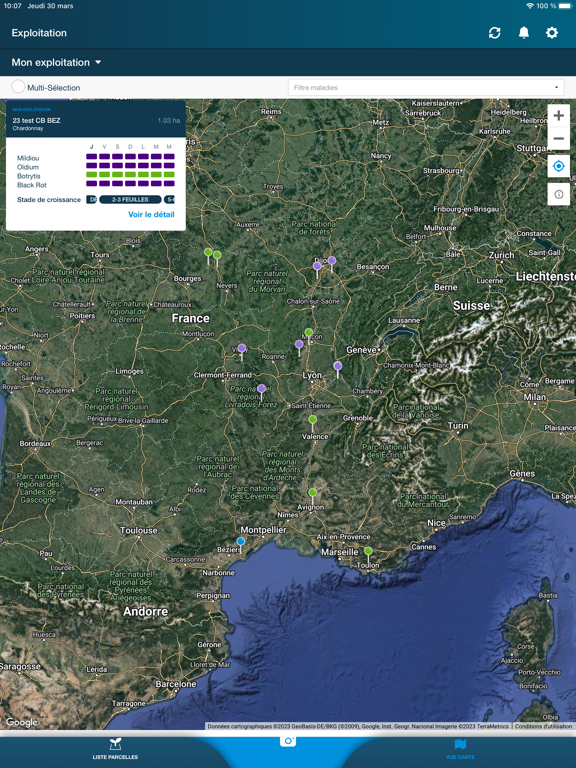
Task: Tap the parcel title 23 test CB BEZ
Action: click(x=37, y=120)
